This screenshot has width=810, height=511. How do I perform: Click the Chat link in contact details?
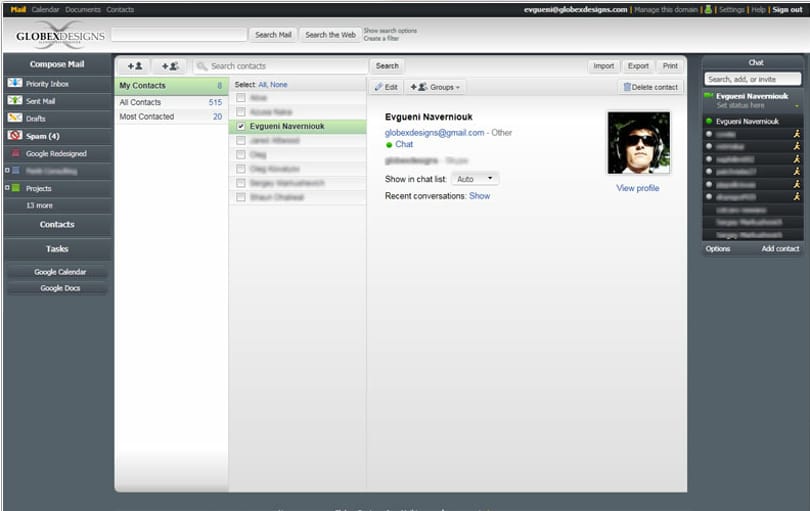point(404,144)
